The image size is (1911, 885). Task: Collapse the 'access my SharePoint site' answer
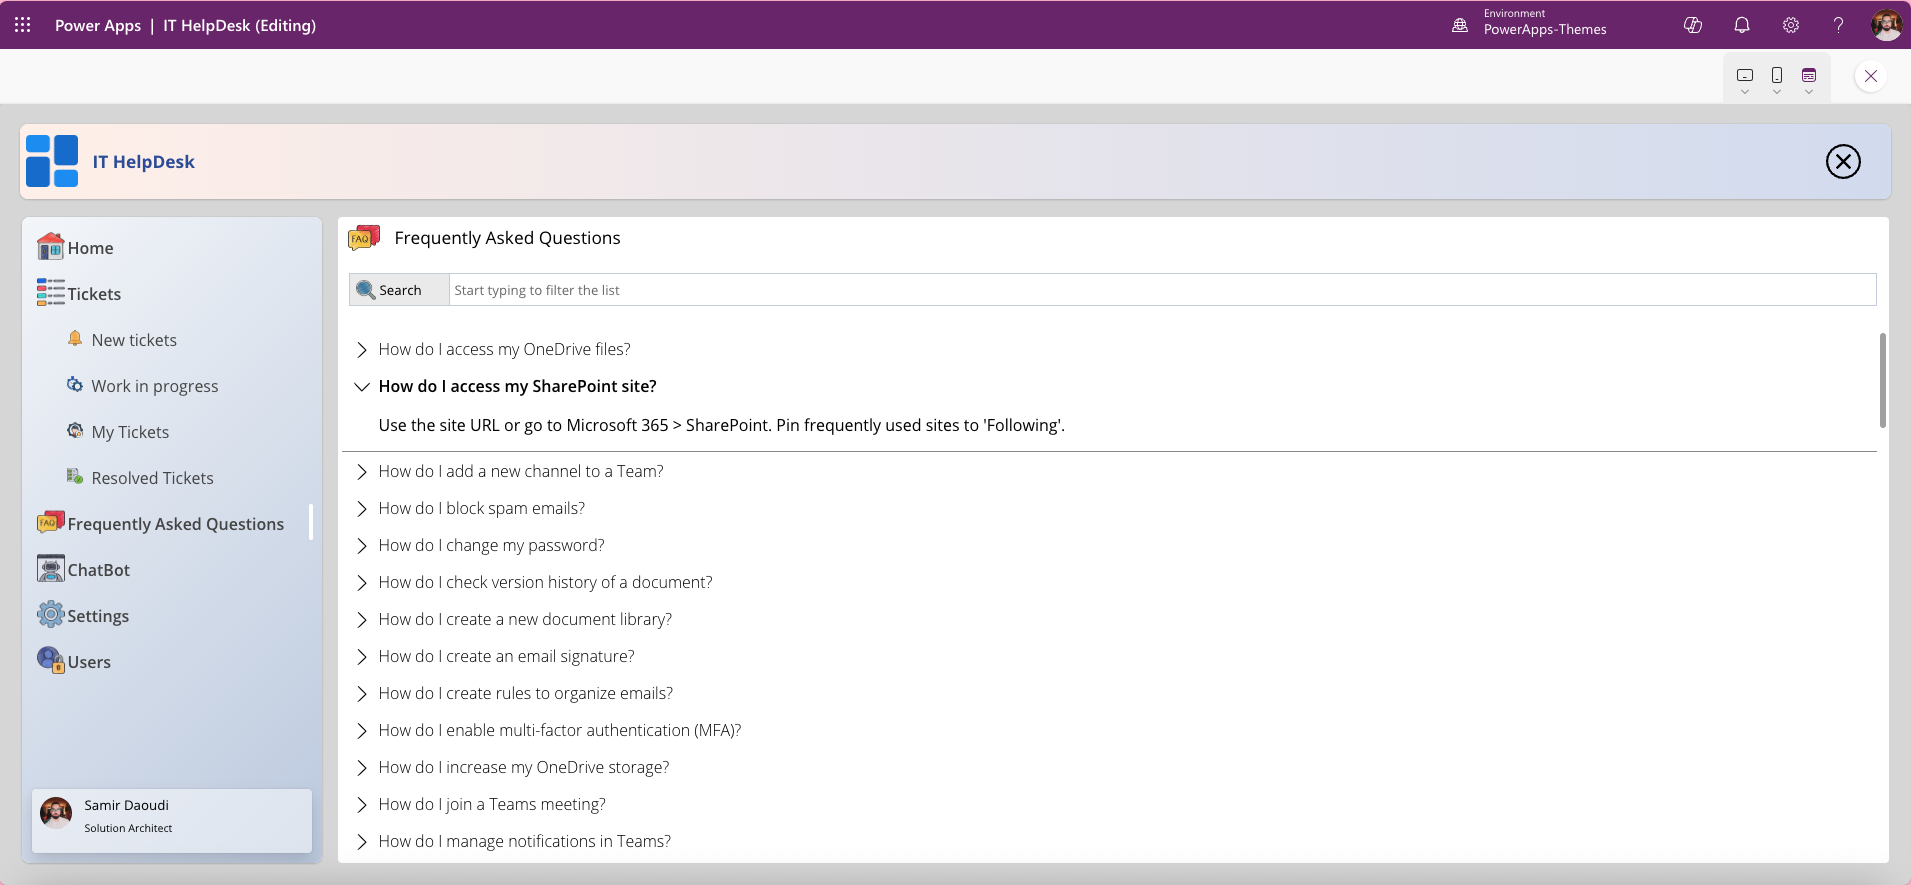click(362, 387)
